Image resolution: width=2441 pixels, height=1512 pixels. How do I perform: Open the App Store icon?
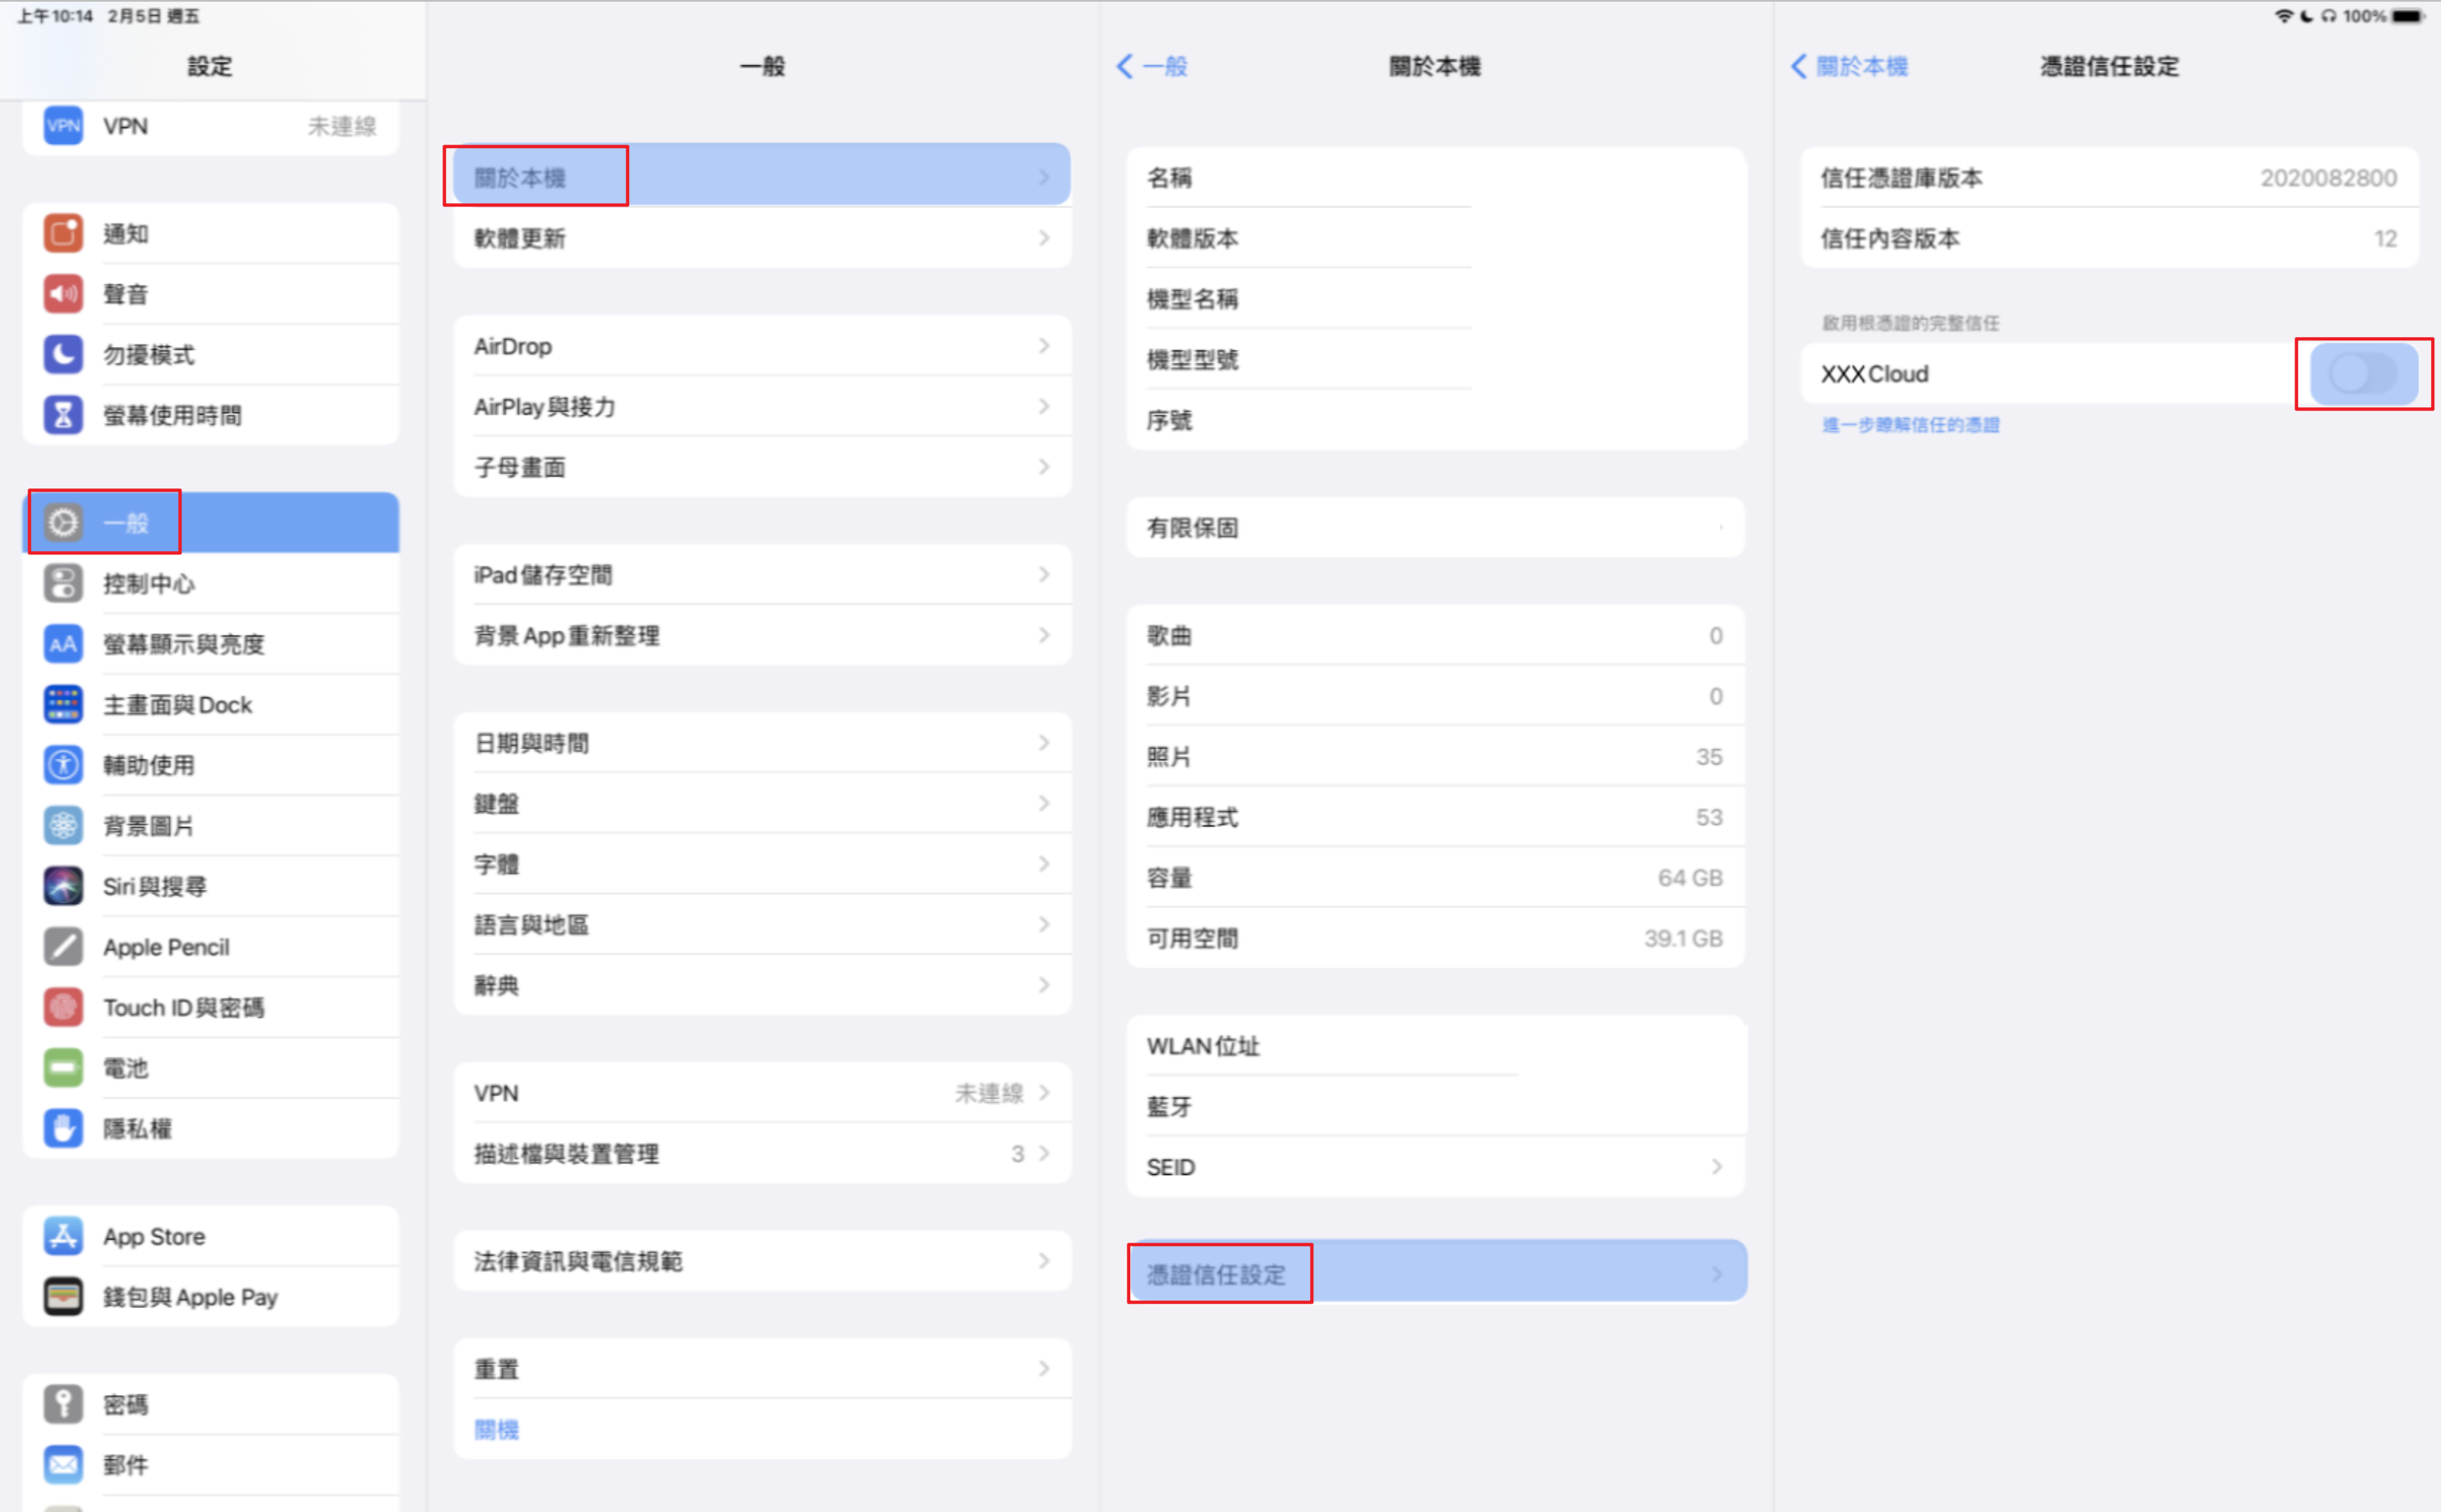63,1236
